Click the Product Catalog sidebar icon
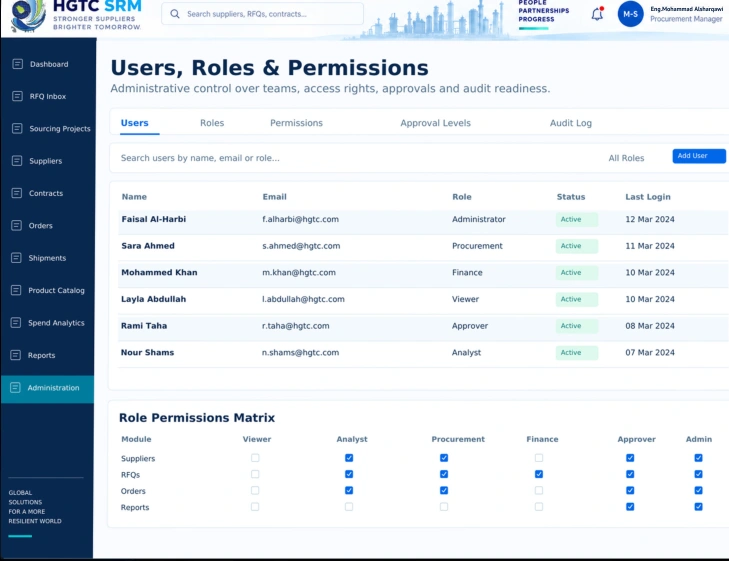Viewport: 729px width, 561px height. [16, 290]
